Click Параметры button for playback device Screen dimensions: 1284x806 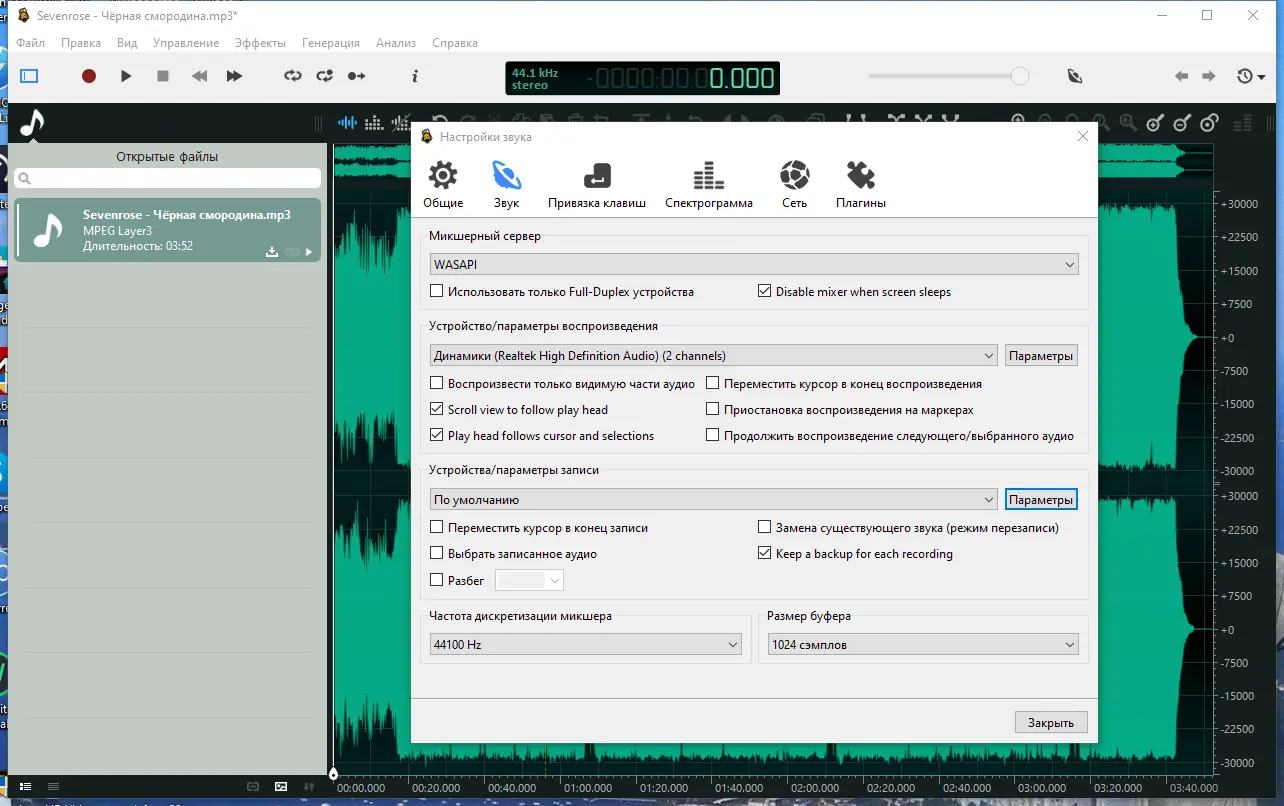1041,356
